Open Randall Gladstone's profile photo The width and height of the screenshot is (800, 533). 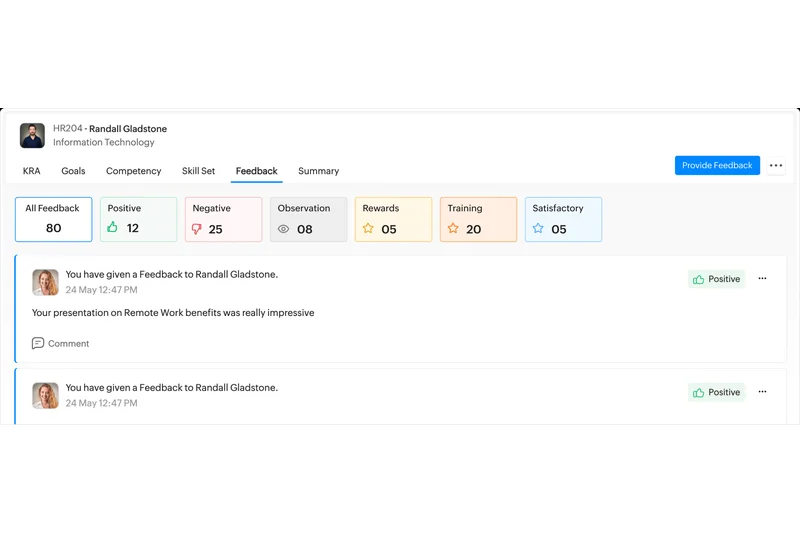click(32, 135)
